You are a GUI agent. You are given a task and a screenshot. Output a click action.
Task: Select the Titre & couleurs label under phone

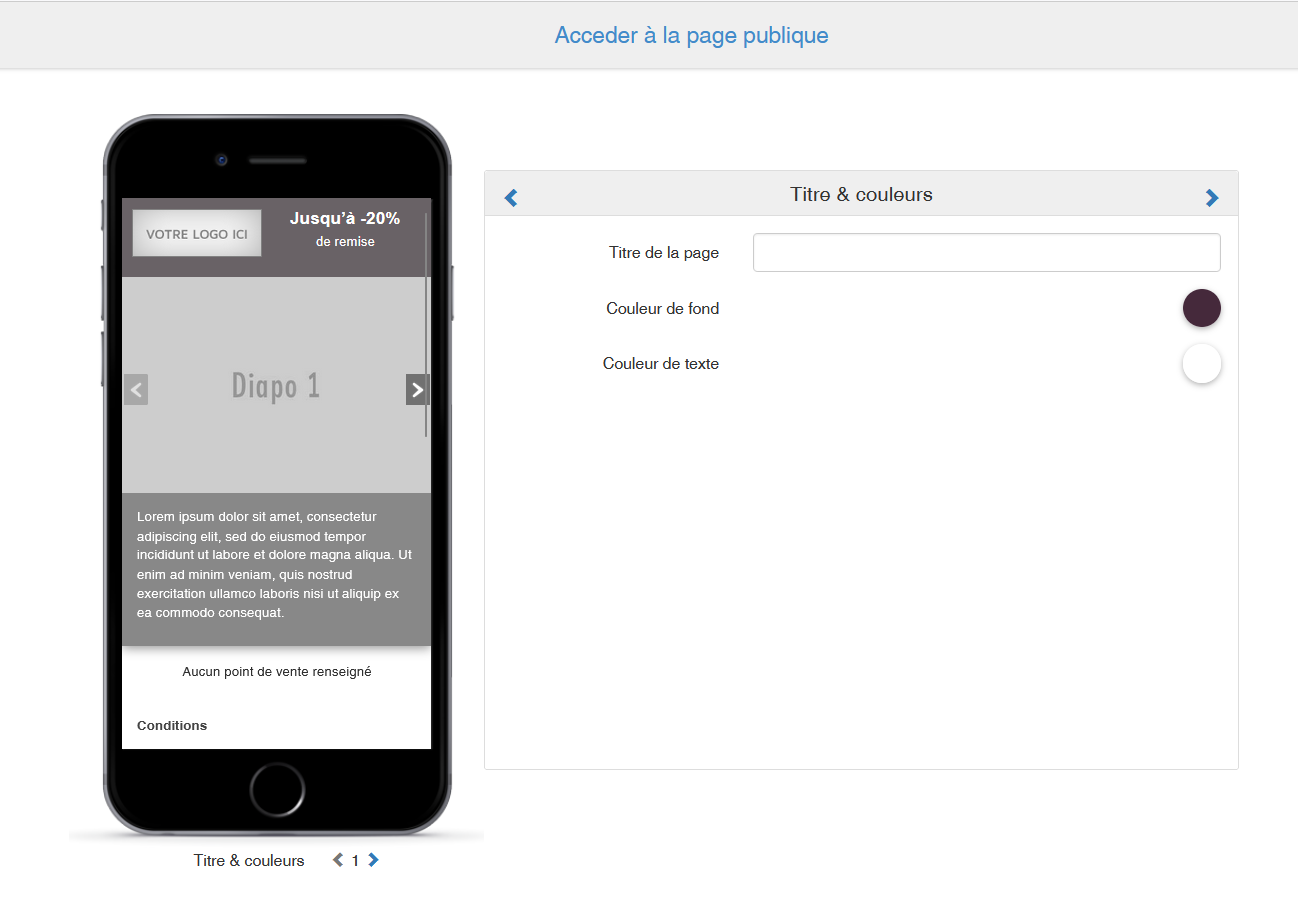pos(249,860)
